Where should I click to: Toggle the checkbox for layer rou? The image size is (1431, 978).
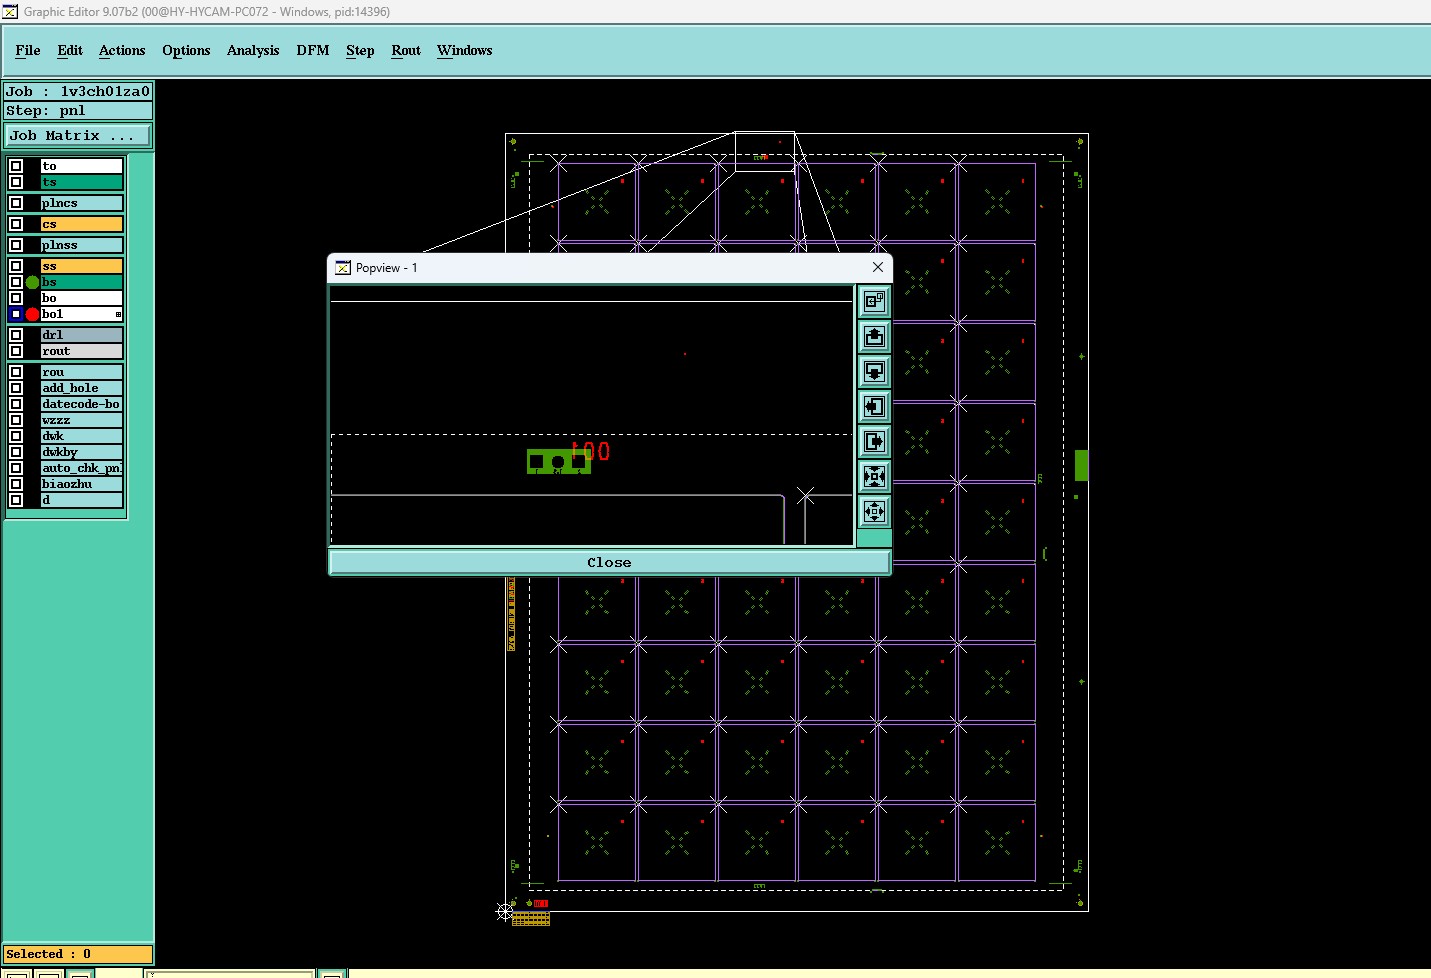coord(16,372)
